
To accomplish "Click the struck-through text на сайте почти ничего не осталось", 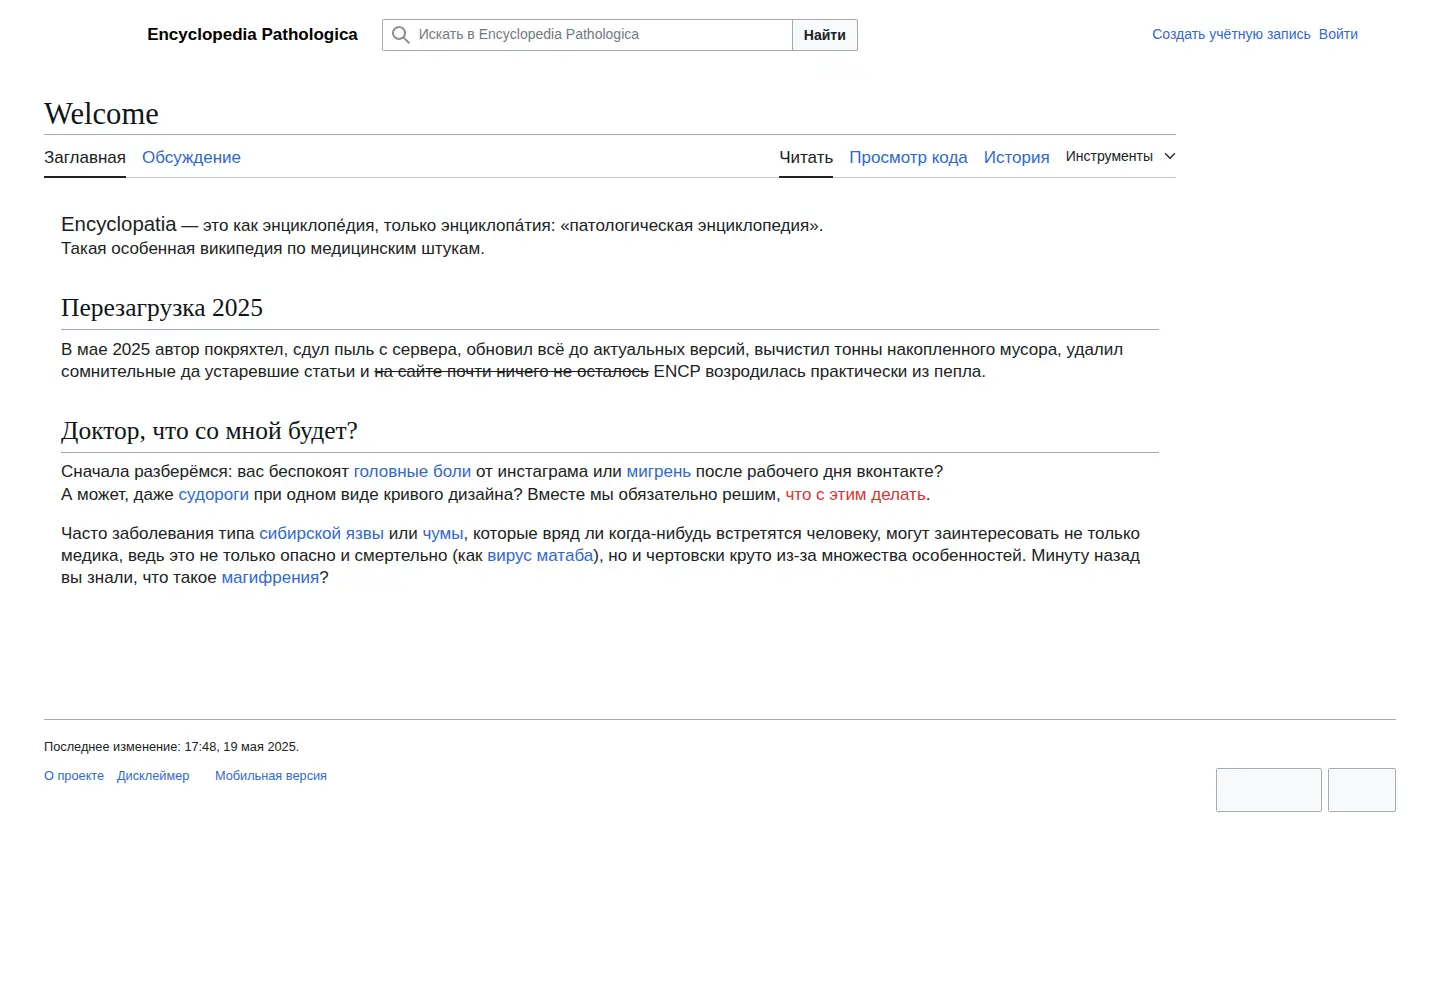I will coord(511,371).
